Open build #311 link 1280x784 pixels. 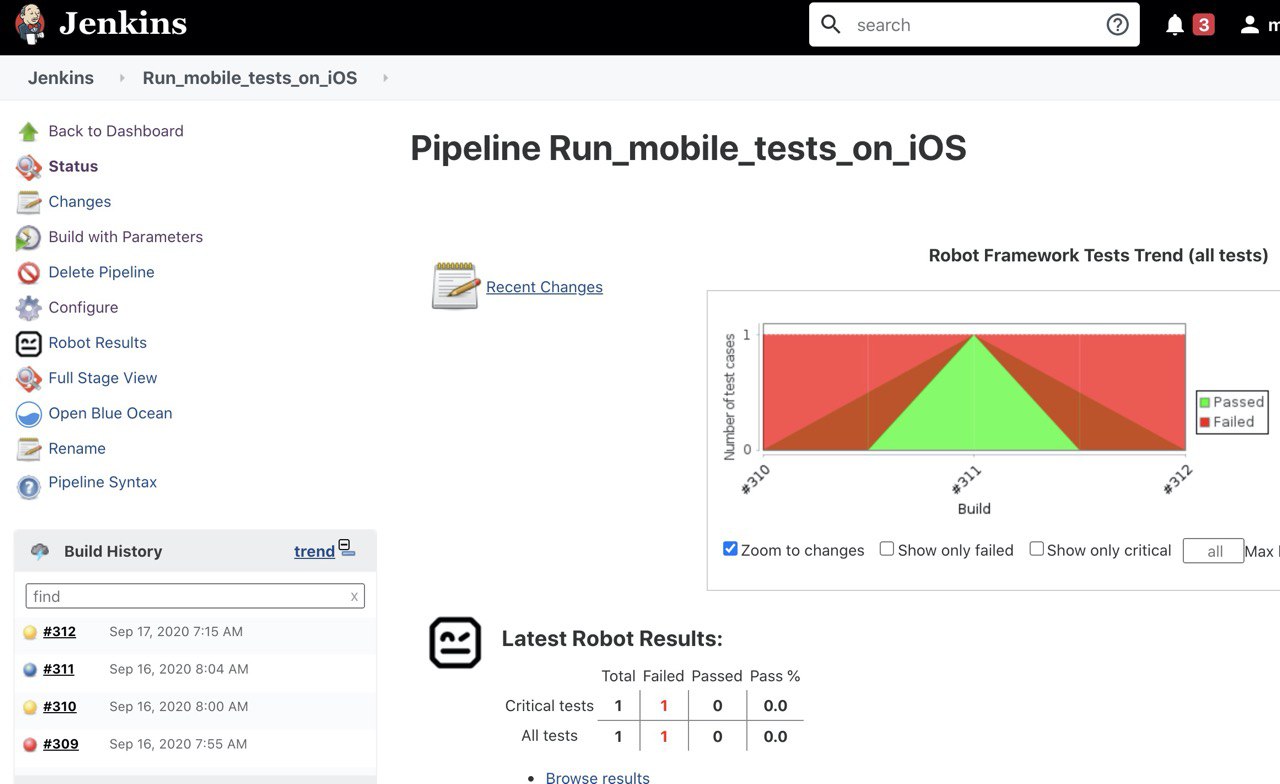pyautogui.click(x=58, y=669)
